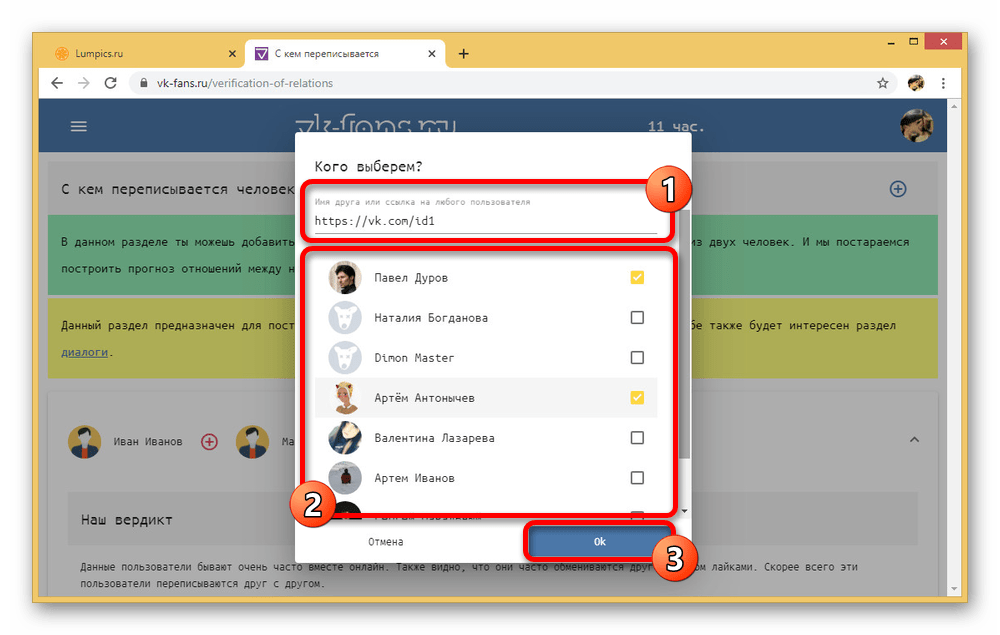Select Наталия Богданова name in list

(x=431, y=318)
